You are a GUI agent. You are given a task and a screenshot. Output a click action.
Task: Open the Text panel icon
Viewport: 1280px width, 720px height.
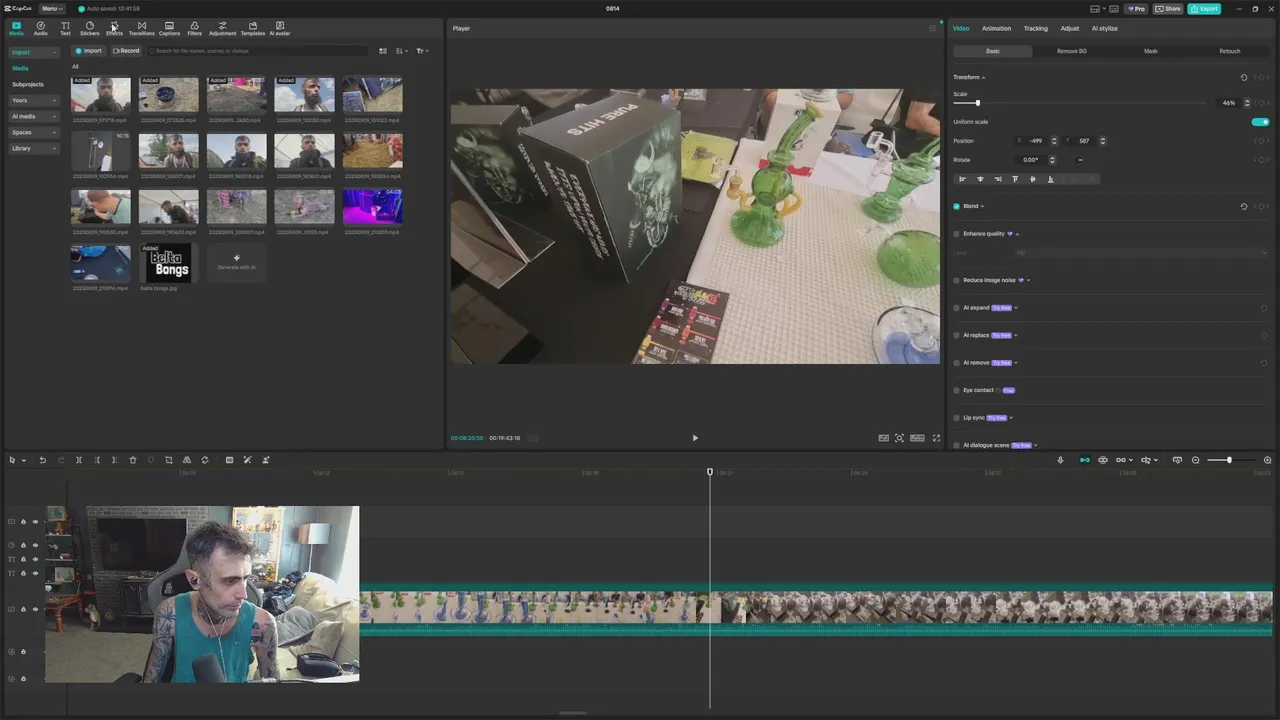pos(65,28)
